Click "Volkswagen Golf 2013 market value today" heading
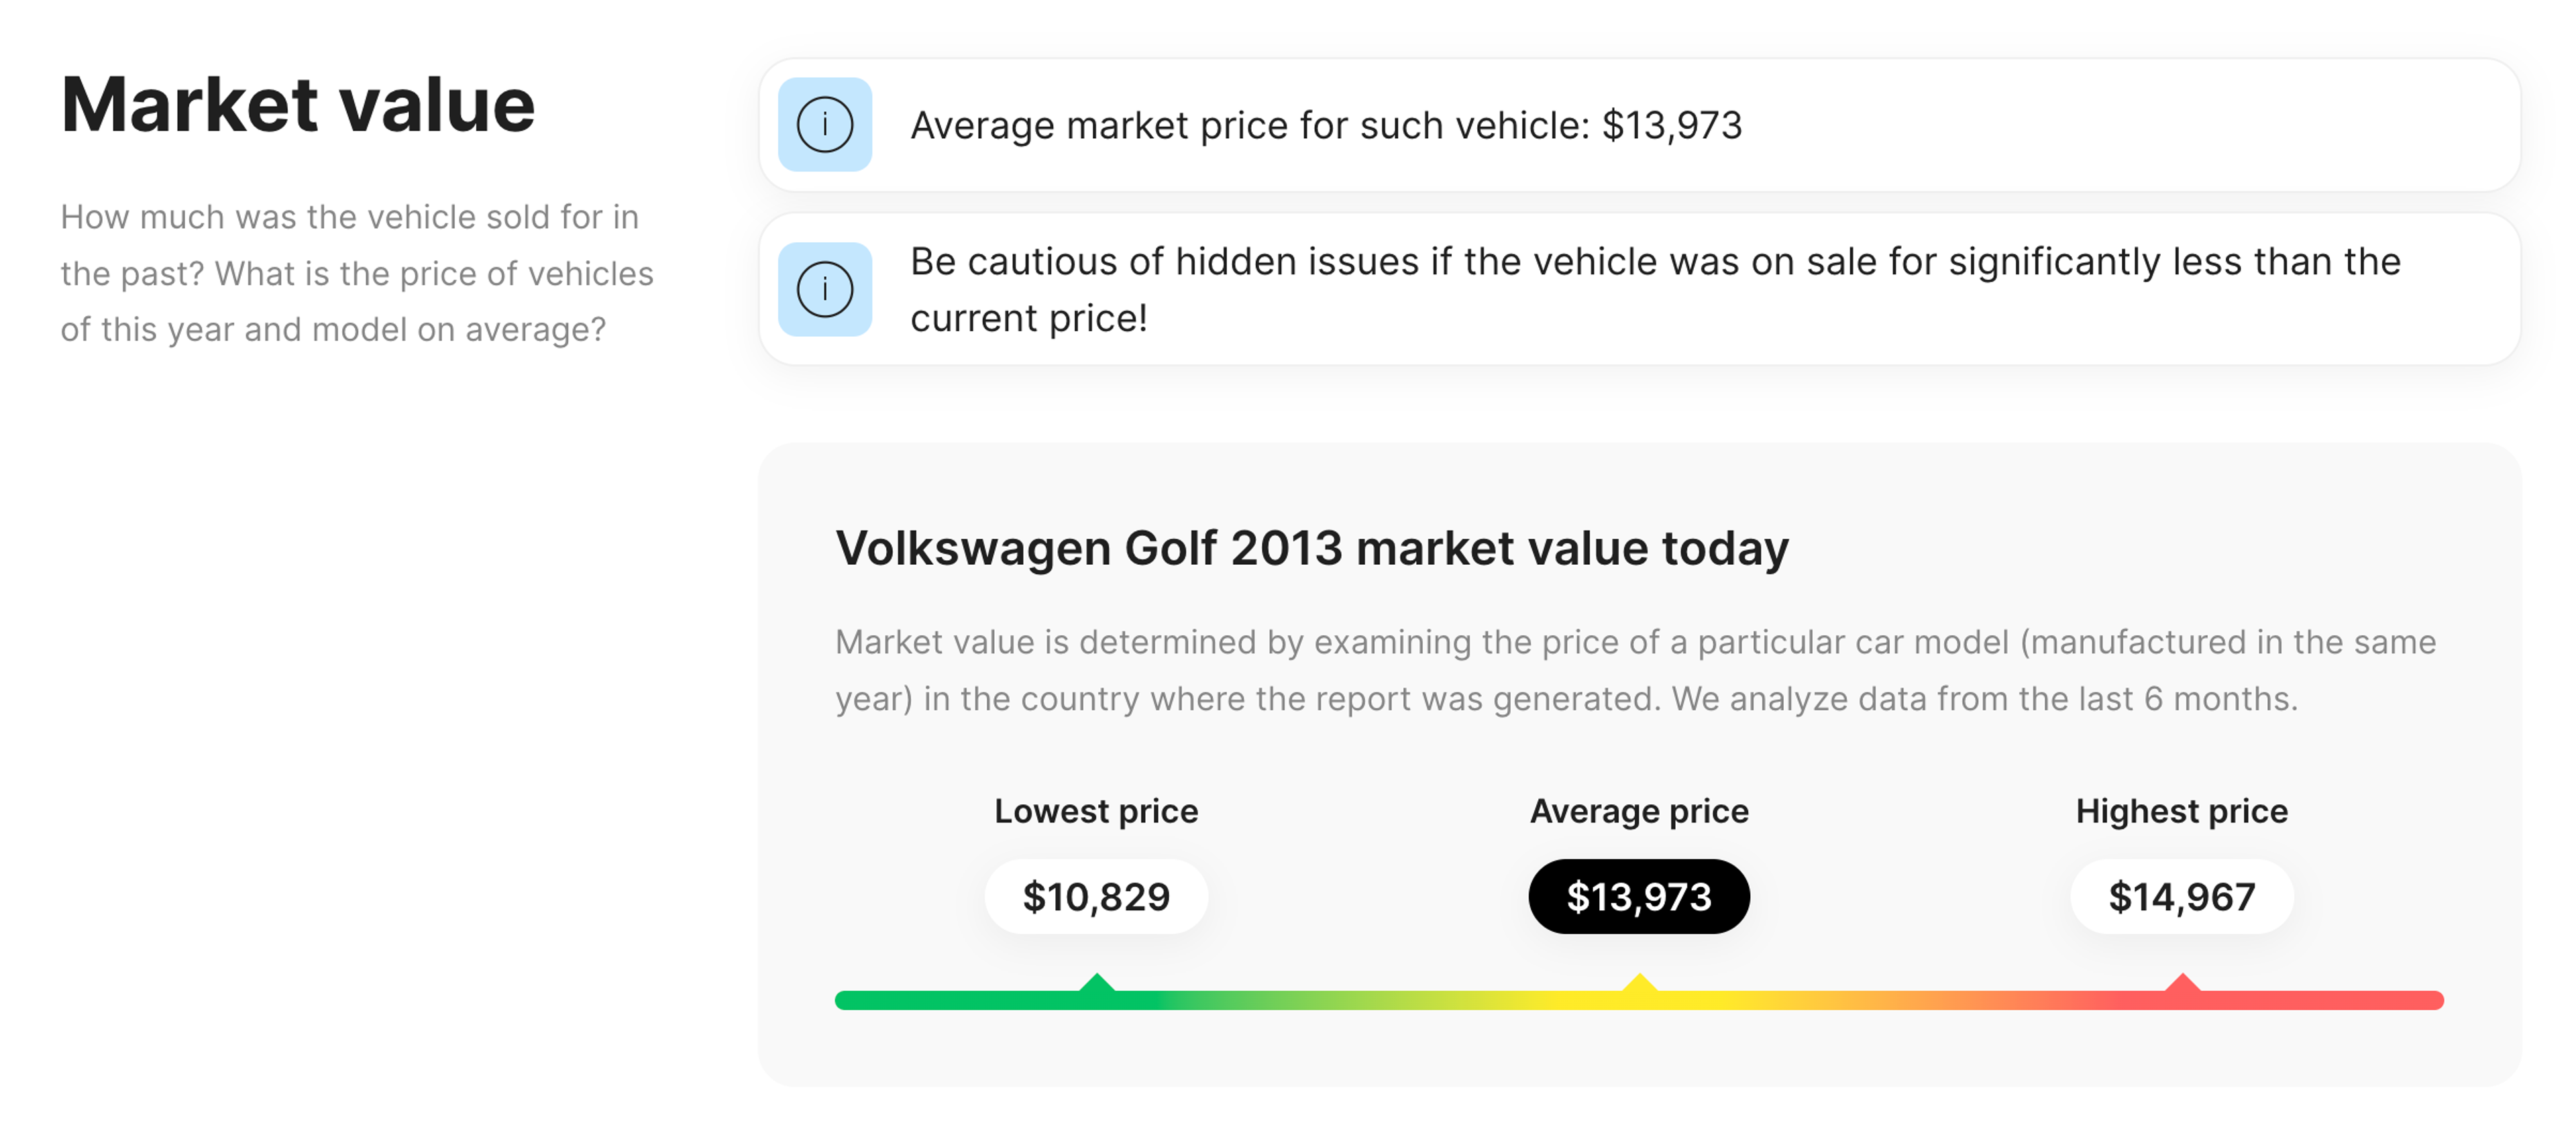Viewport: 2576px width, 1135px height. point(1311,548)
